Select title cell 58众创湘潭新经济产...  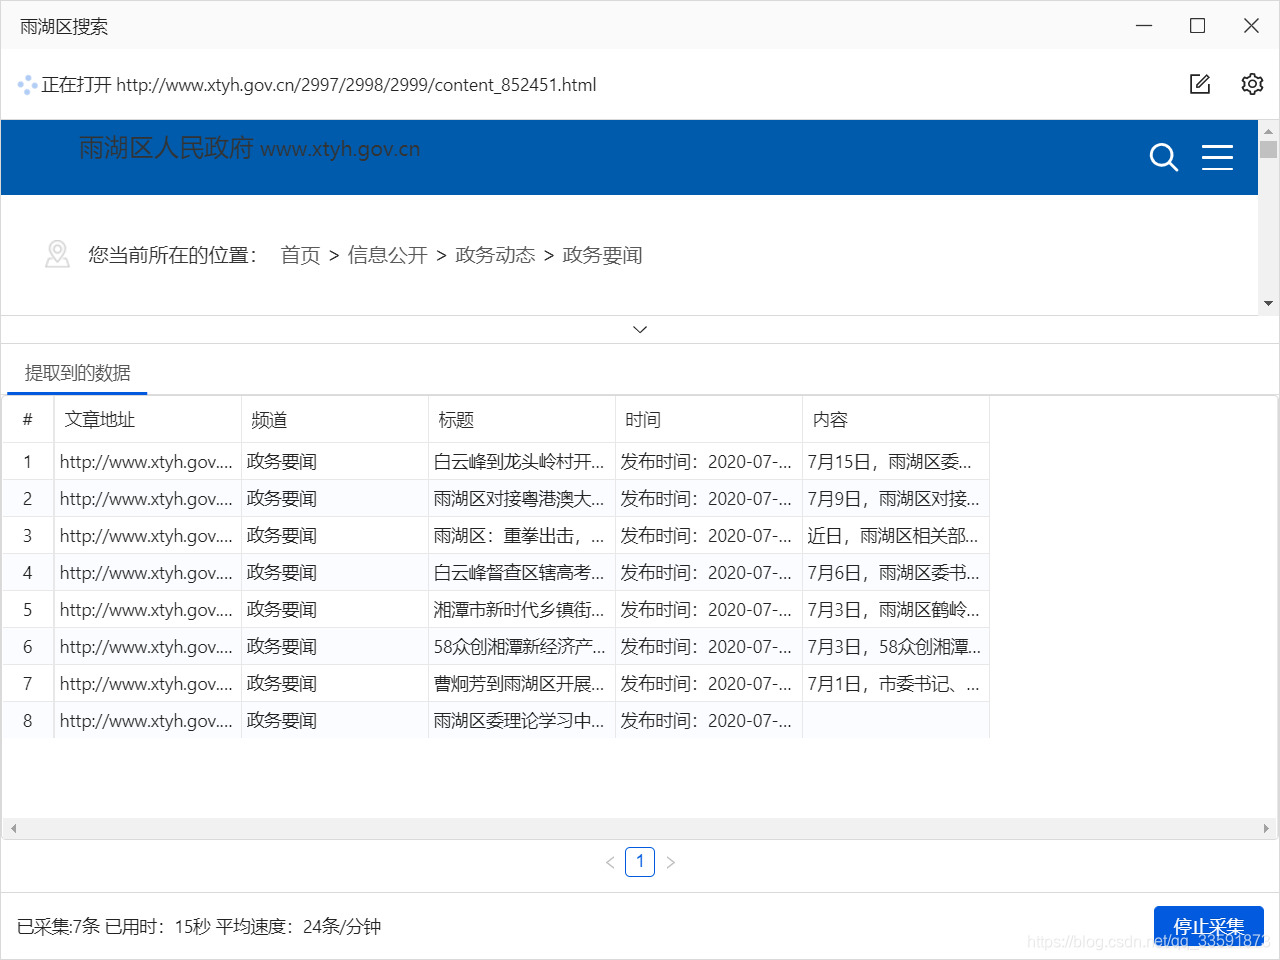521,647
